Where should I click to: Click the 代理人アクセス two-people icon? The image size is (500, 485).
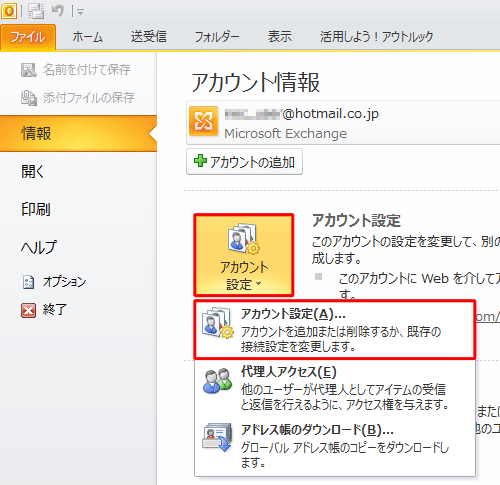coord(217,381)
